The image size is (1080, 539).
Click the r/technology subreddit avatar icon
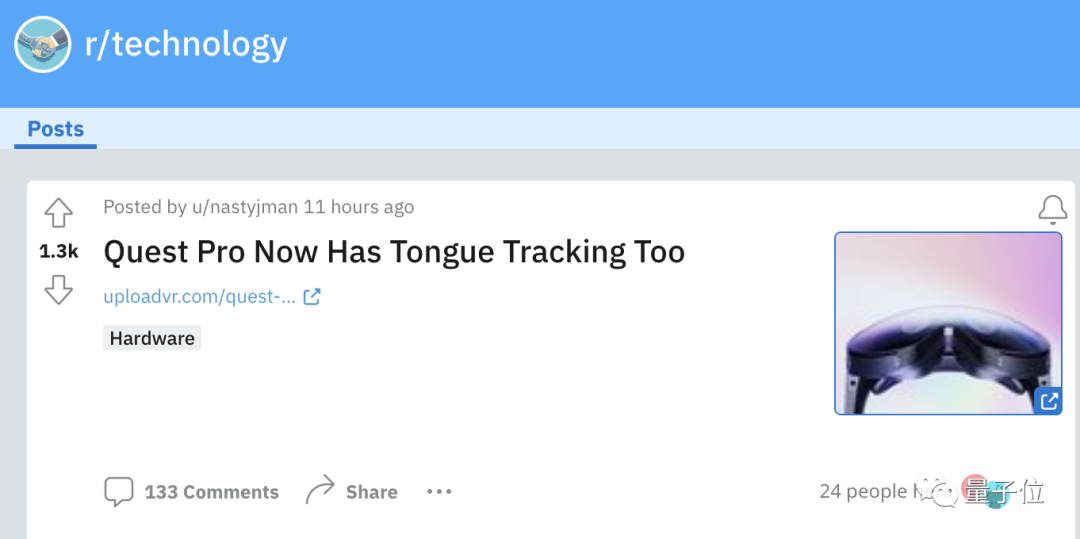43,44
